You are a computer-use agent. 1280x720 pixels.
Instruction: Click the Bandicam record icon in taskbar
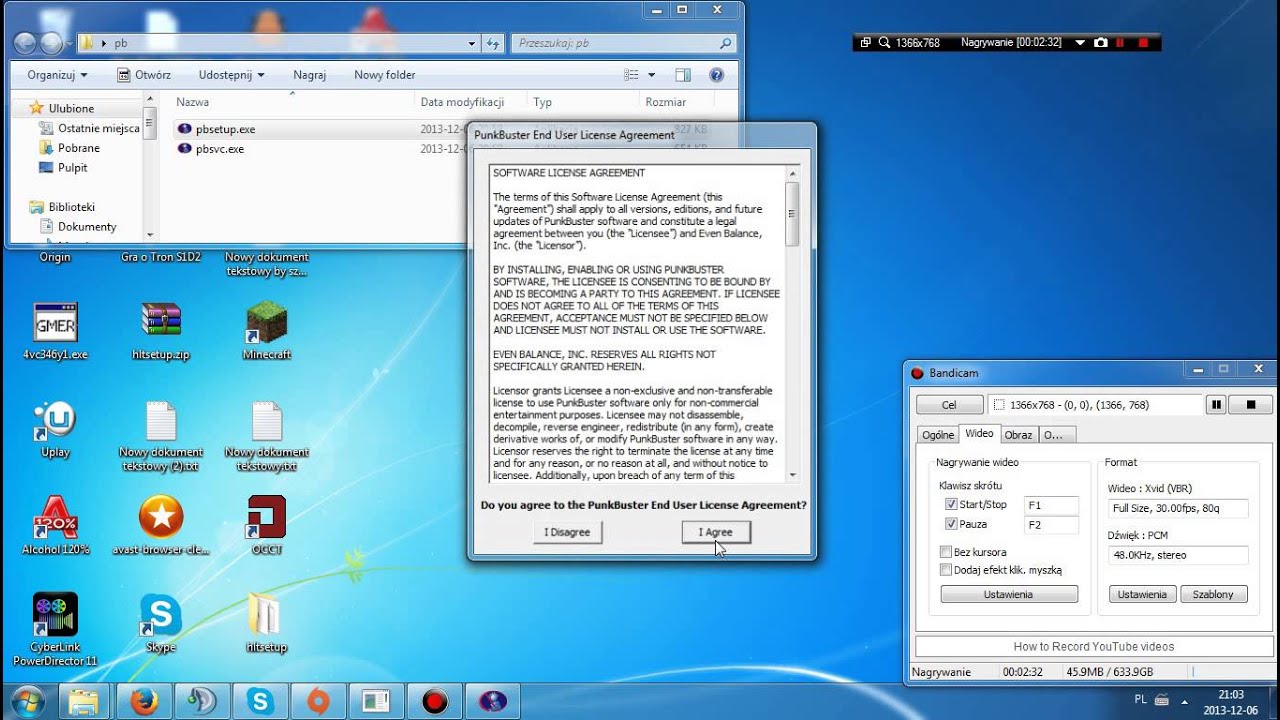click(x=434, y=701)
